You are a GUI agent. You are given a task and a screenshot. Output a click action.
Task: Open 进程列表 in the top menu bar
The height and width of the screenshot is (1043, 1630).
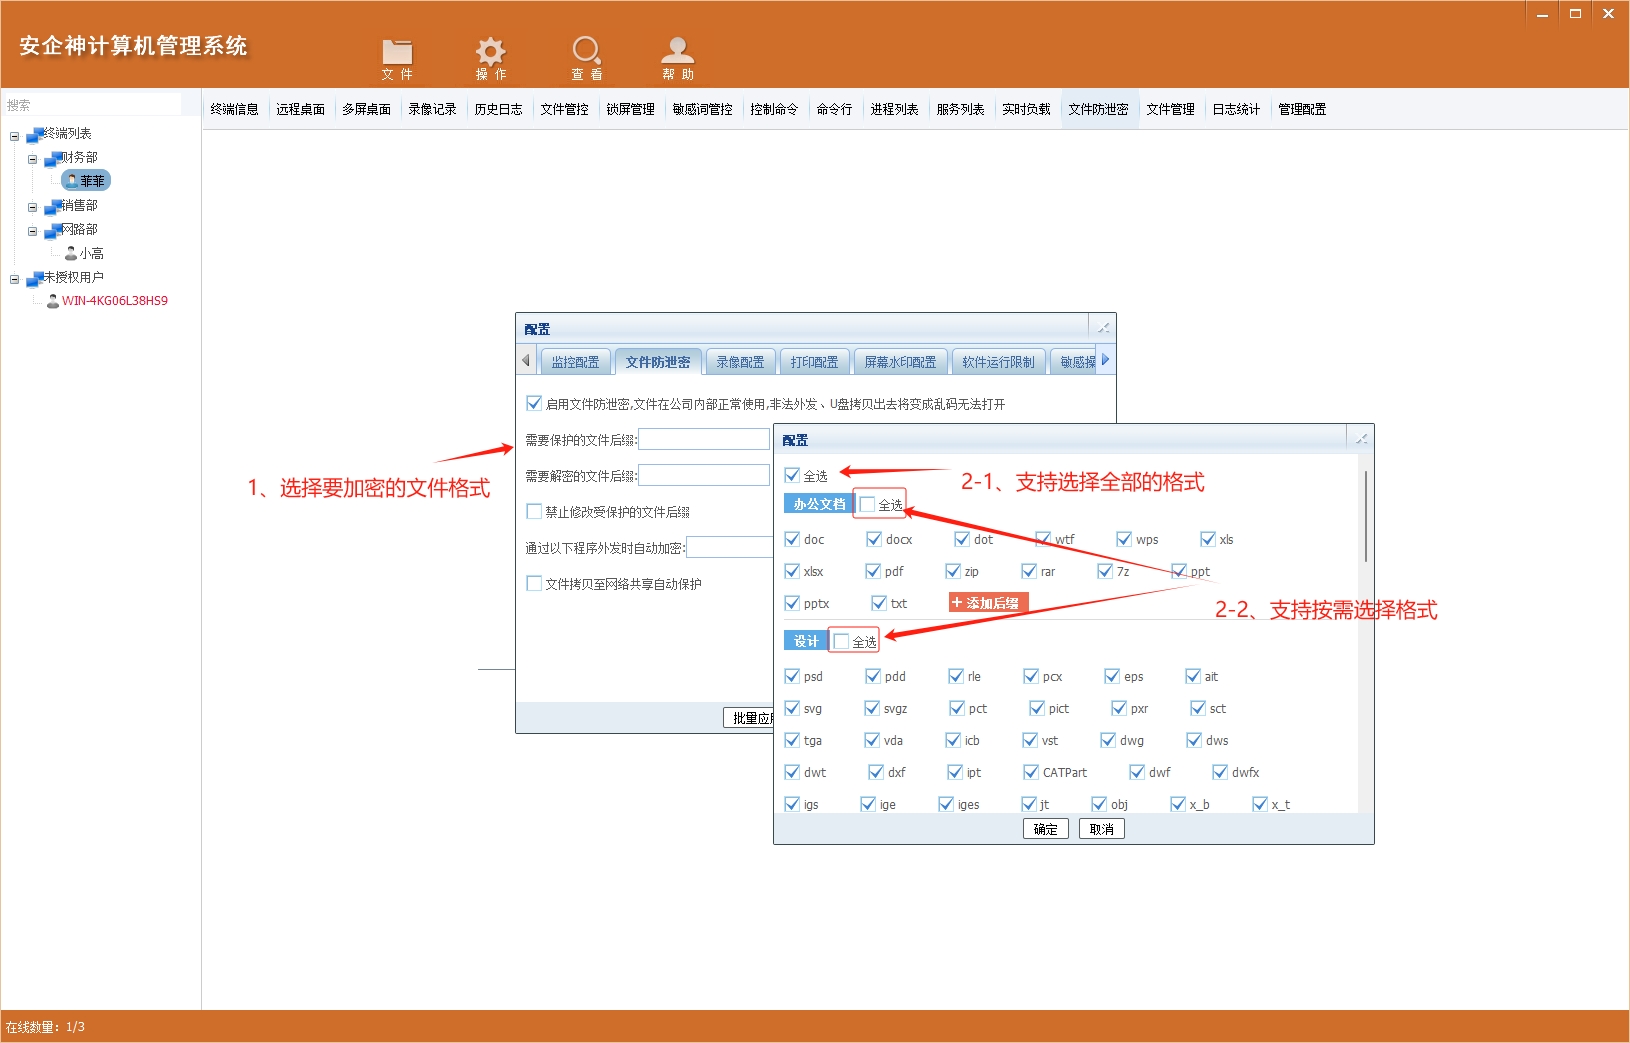(894, 109)
